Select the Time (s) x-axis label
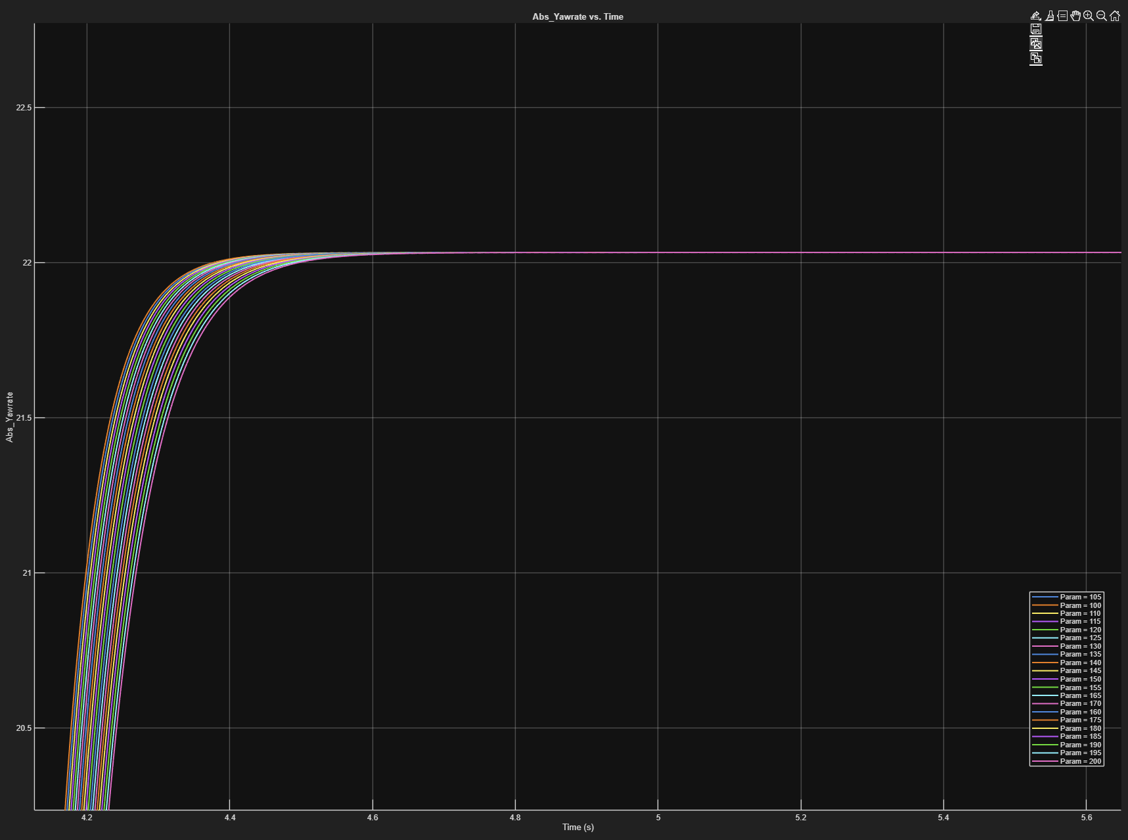 [x=578, y=827]
